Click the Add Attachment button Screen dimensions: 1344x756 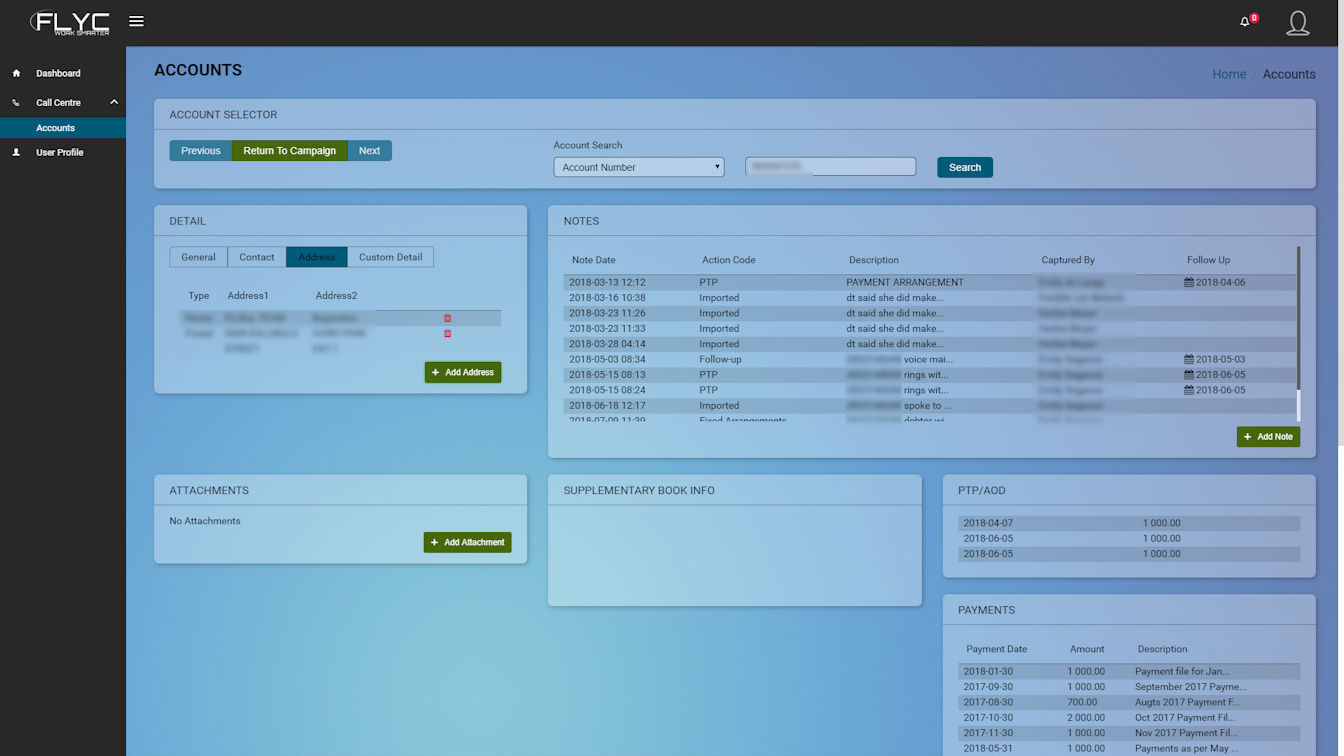click(x=467, y=542)
